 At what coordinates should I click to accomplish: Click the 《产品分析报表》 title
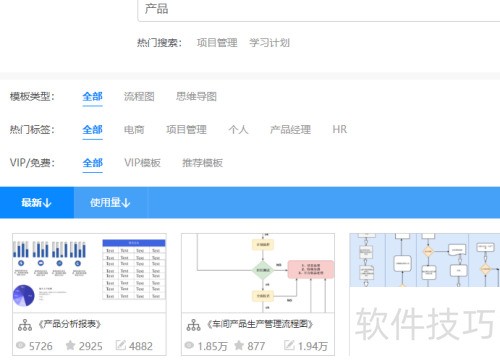pos(70,324)
